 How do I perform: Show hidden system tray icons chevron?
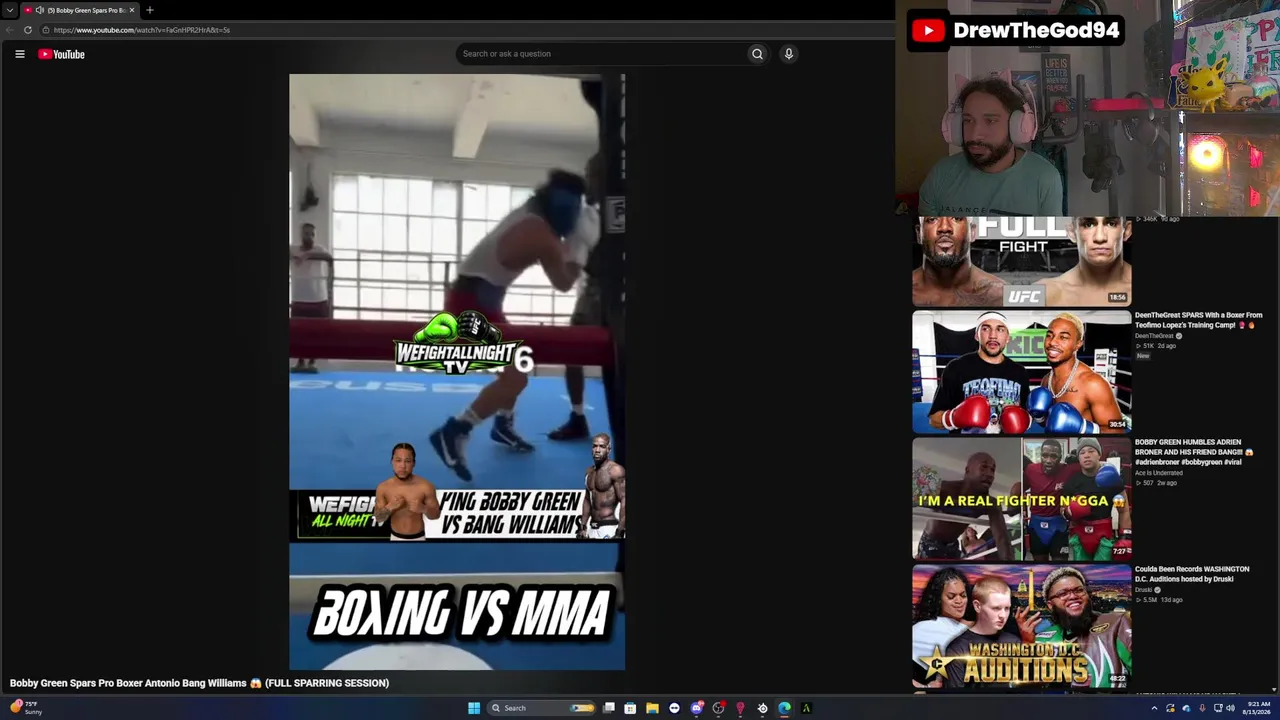[1154, 708]
